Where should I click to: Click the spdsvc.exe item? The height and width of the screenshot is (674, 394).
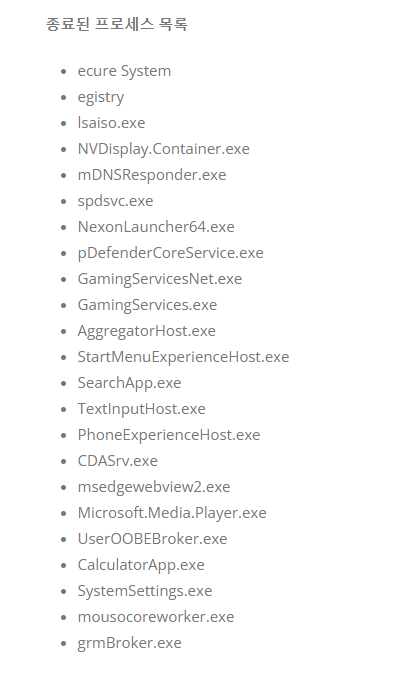115,201
